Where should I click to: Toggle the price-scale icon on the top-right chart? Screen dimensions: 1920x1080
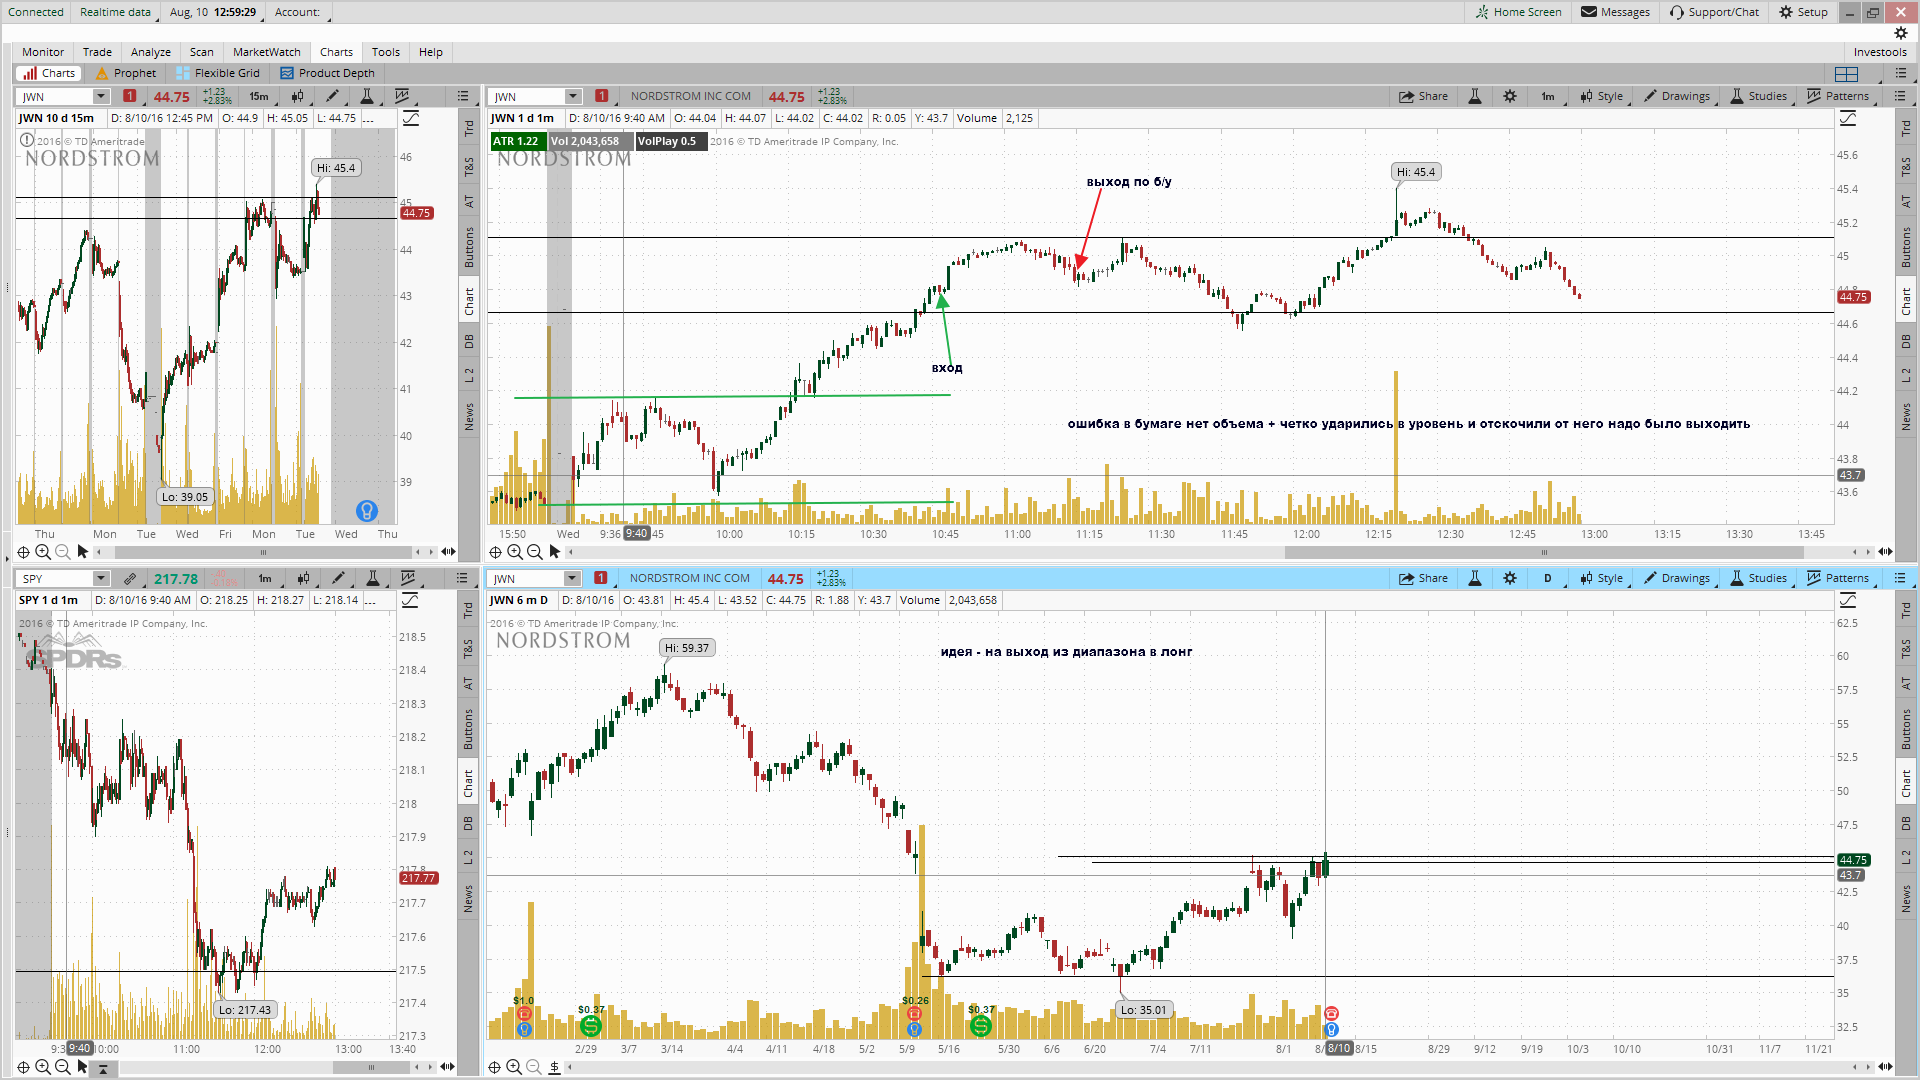pos(1848,119)
